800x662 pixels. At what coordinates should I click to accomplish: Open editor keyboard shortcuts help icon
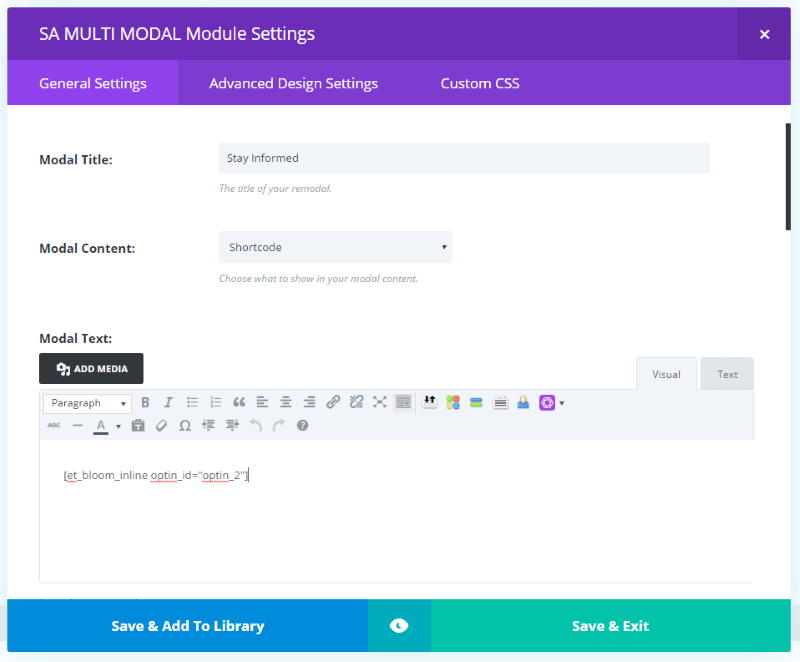click(302, 425)
